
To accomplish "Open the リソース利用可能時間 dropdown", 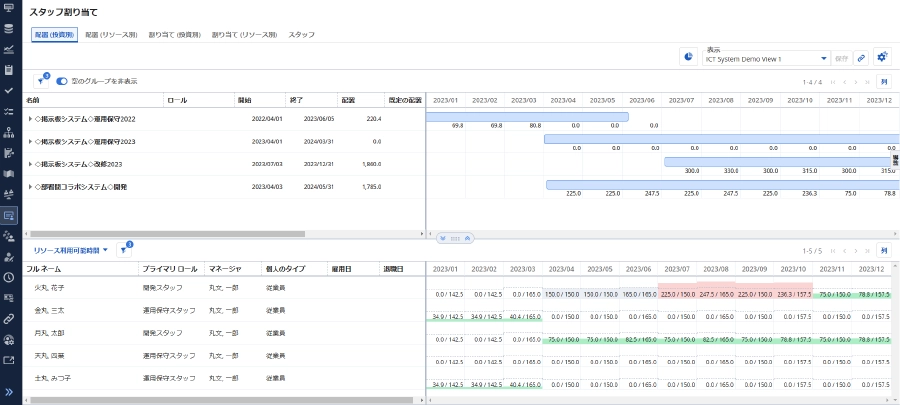I will click(70, 251).
